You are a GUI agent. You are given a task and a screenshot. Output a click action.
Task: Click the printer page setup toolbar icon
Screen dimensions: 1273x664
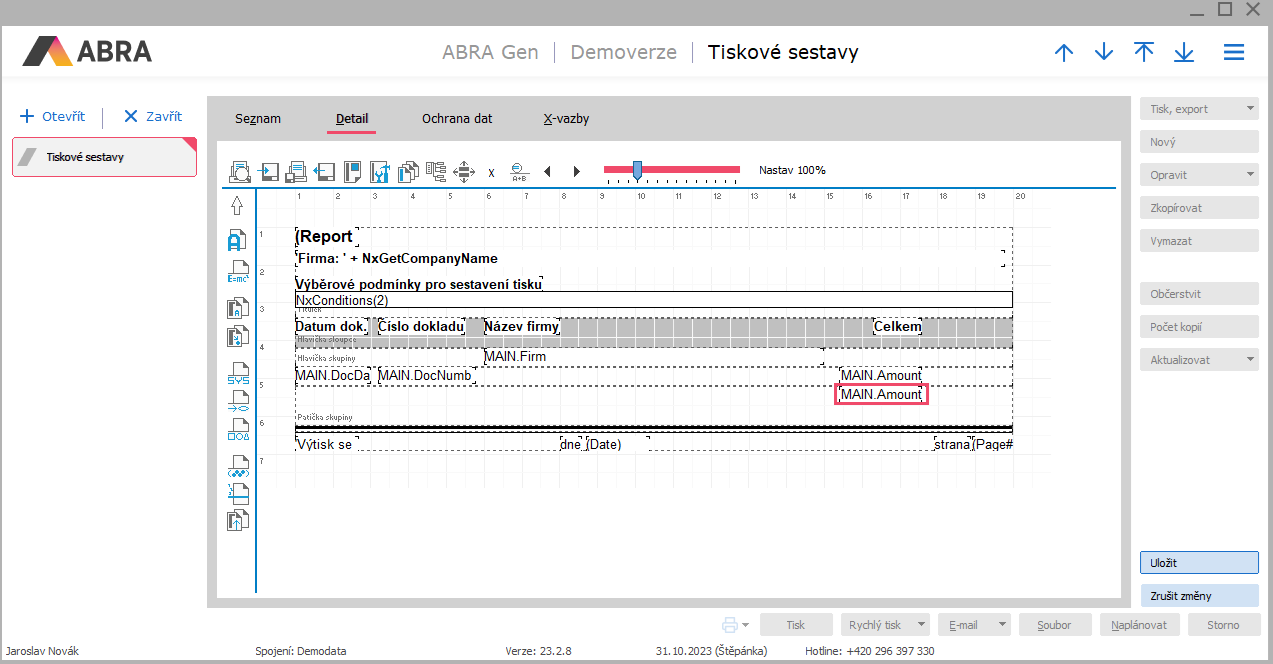(296, 171)
